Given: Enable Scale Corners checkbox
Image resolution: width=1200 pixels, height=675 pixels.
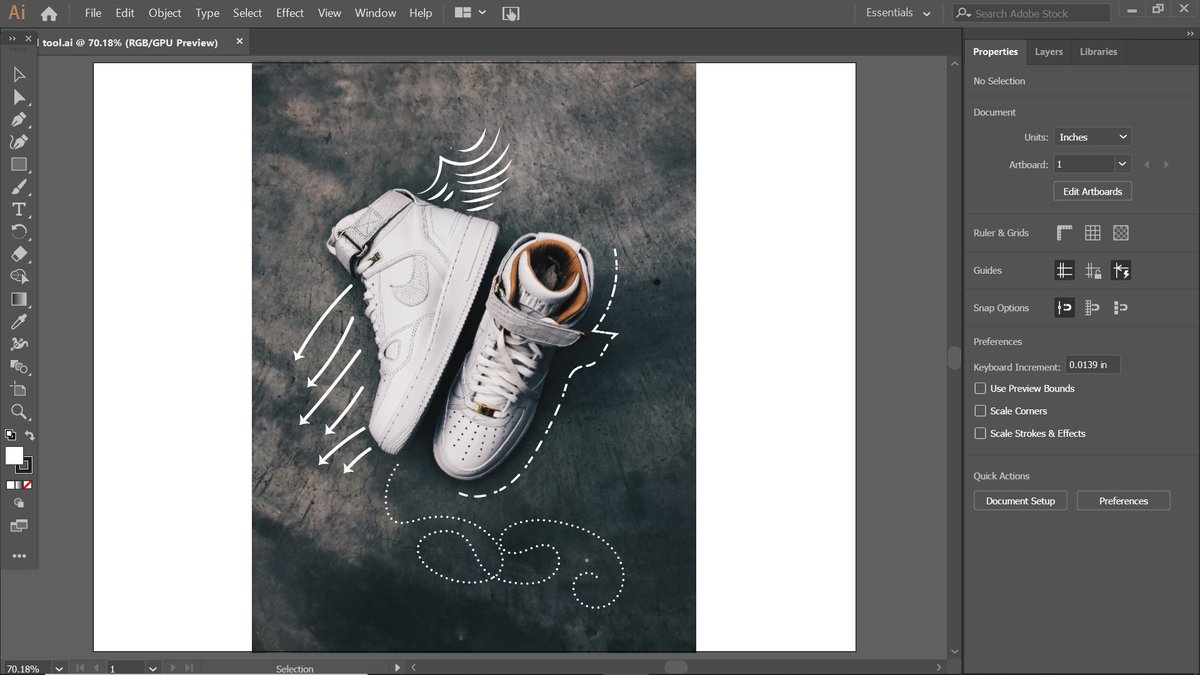Looking at the screenshot, I should (x=980, y=411).
